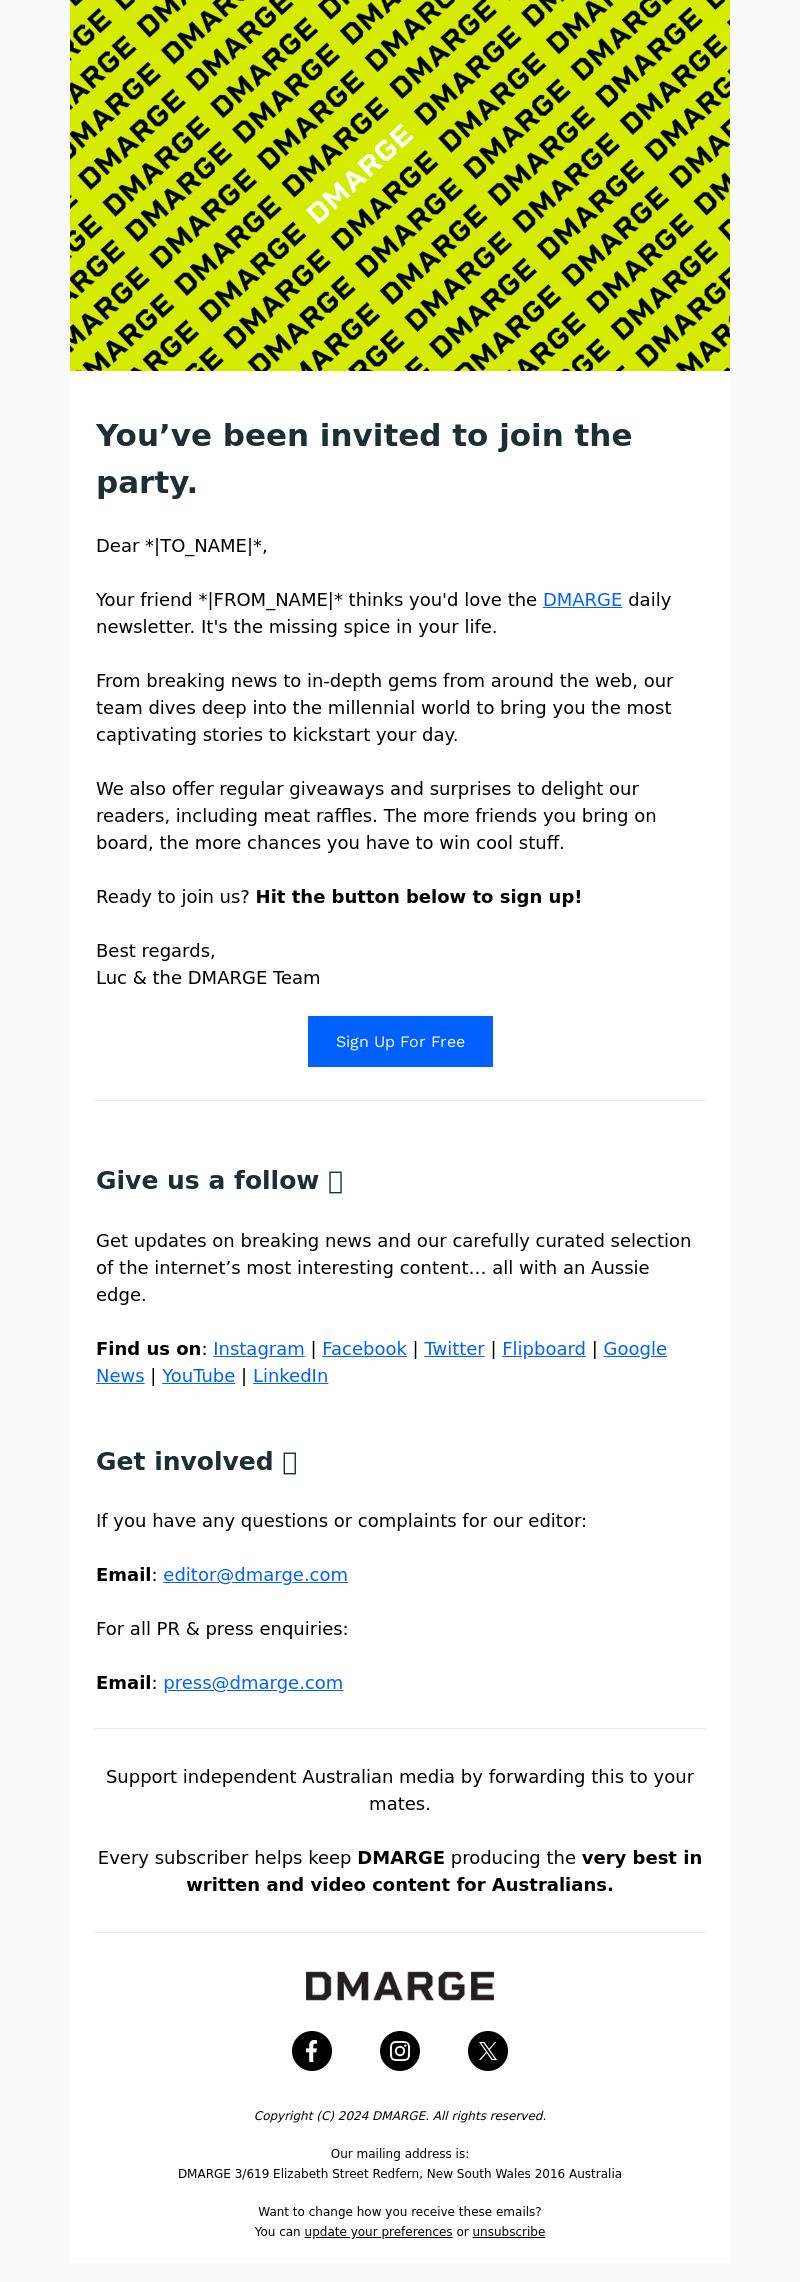
Task: Follow the Facebook text link
Action: tap(364, 1349)
